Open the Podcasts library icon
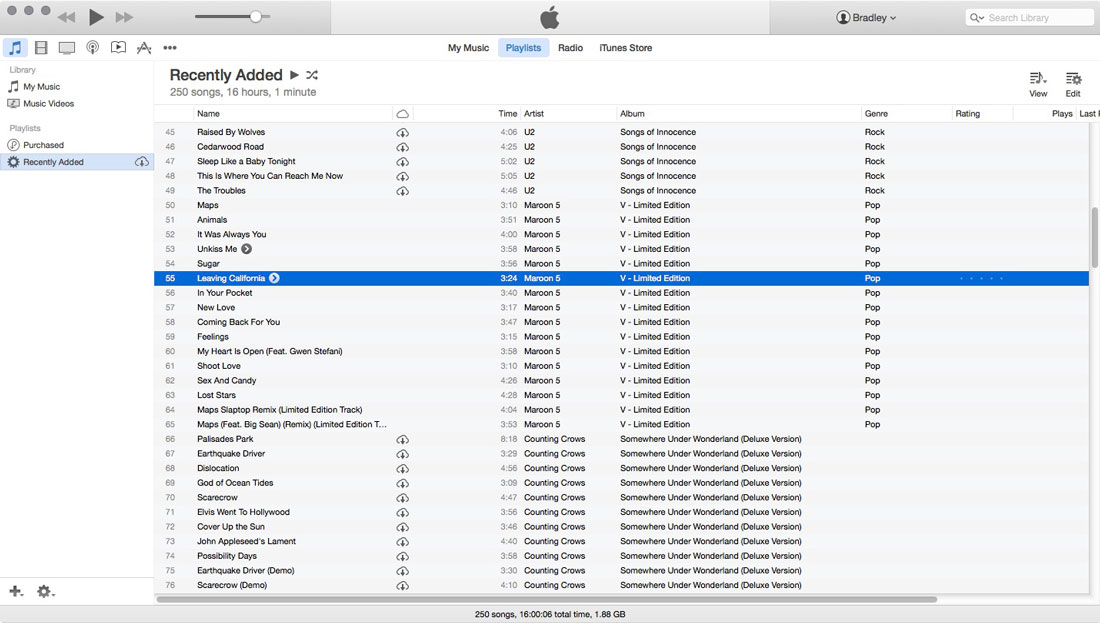 point(93,48)
